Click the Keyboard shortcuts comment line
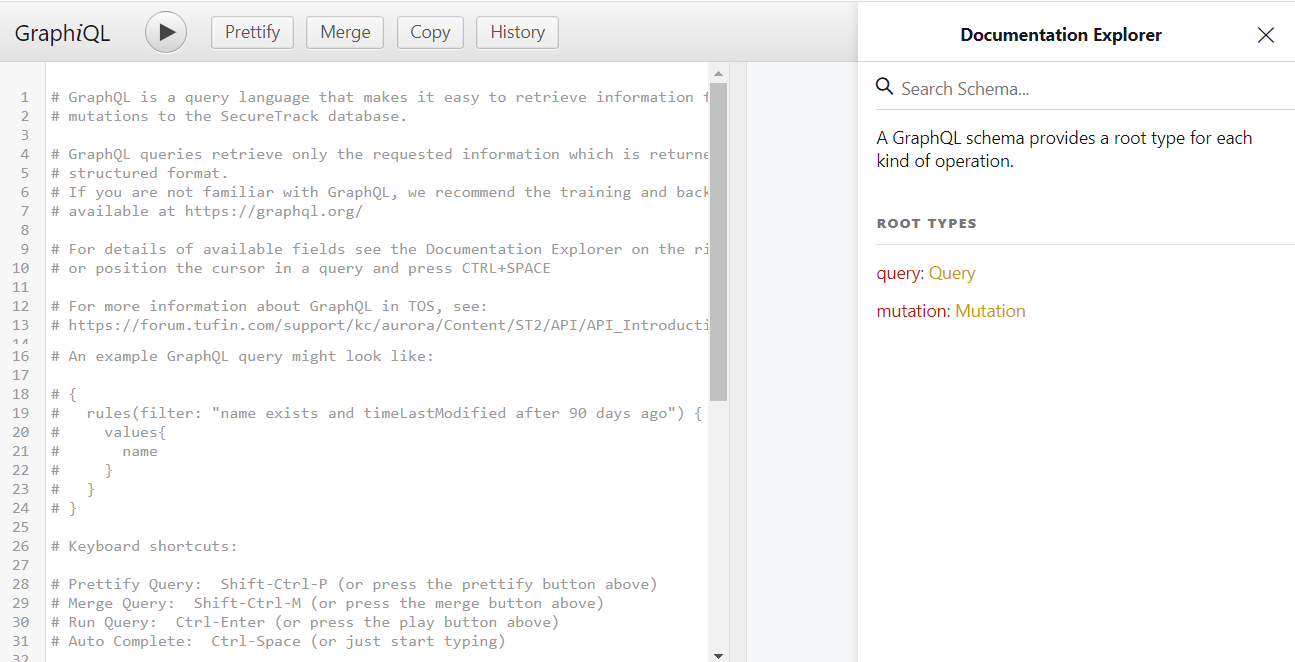Screen dimensions: 1295x662 152,546
